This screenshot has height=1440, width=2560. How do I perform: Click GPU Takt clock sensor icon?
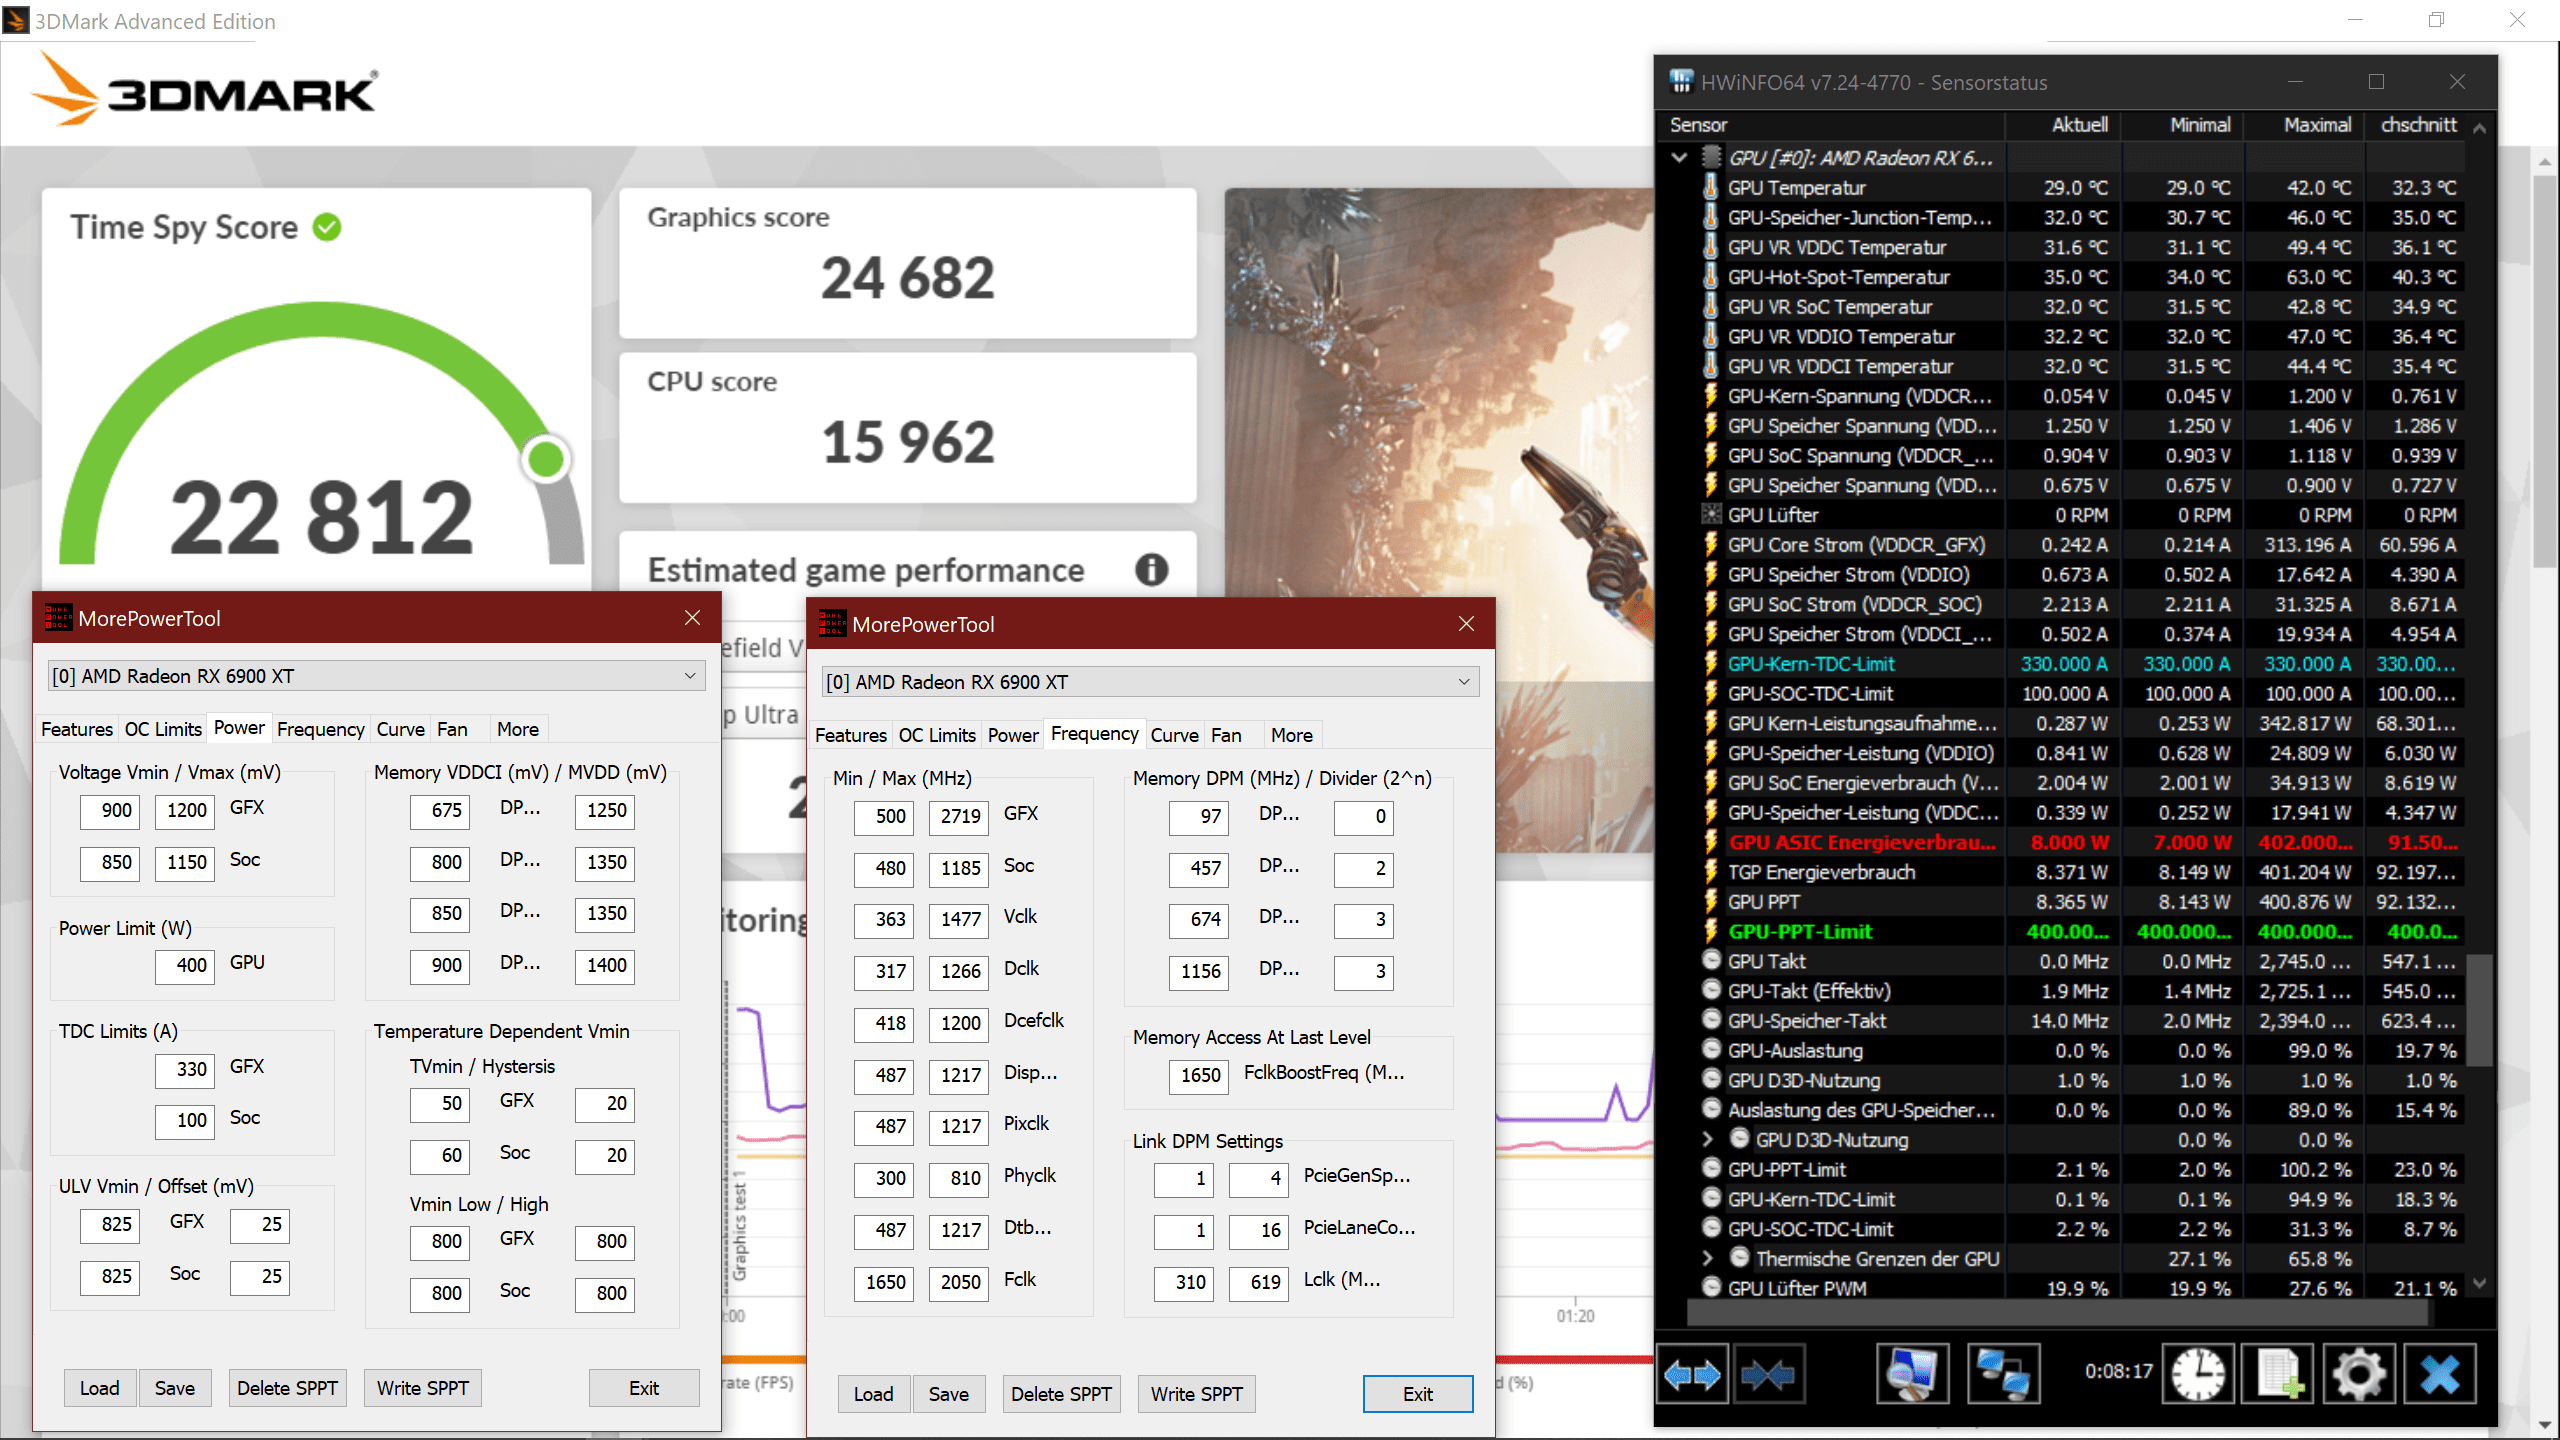1711,961
